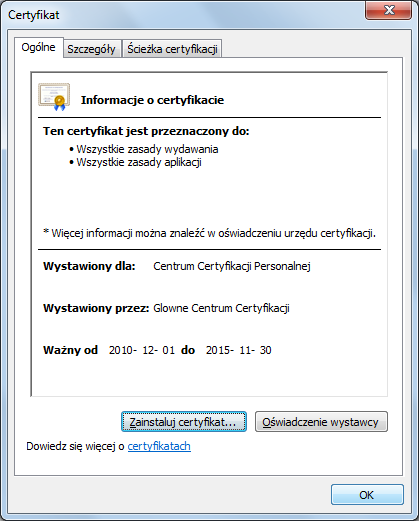Viewport: 419px width, 521px height.
Task: Click the Certyfikat title bar text
Action: point(34,15)
